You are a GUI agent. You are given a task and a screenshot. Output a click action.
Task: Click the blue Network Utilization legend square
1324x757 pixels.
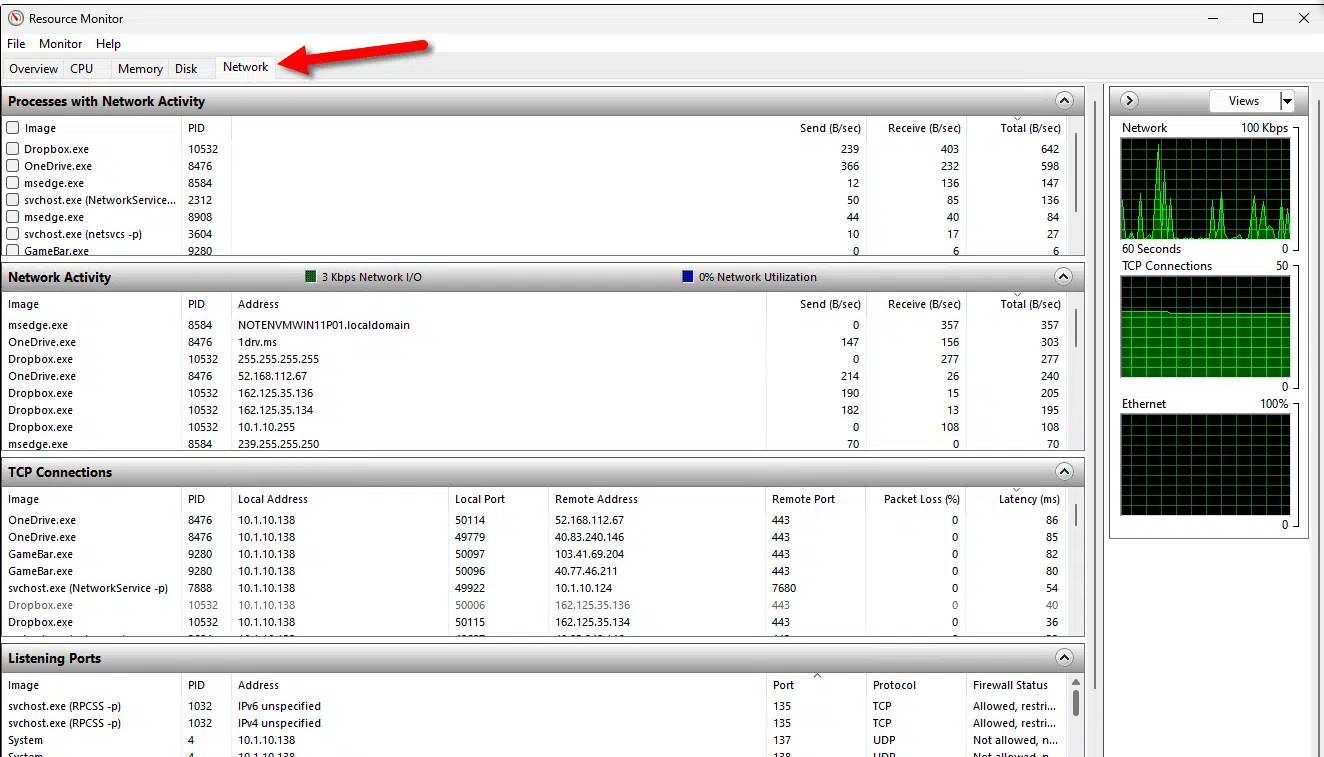tap(687, 277)
